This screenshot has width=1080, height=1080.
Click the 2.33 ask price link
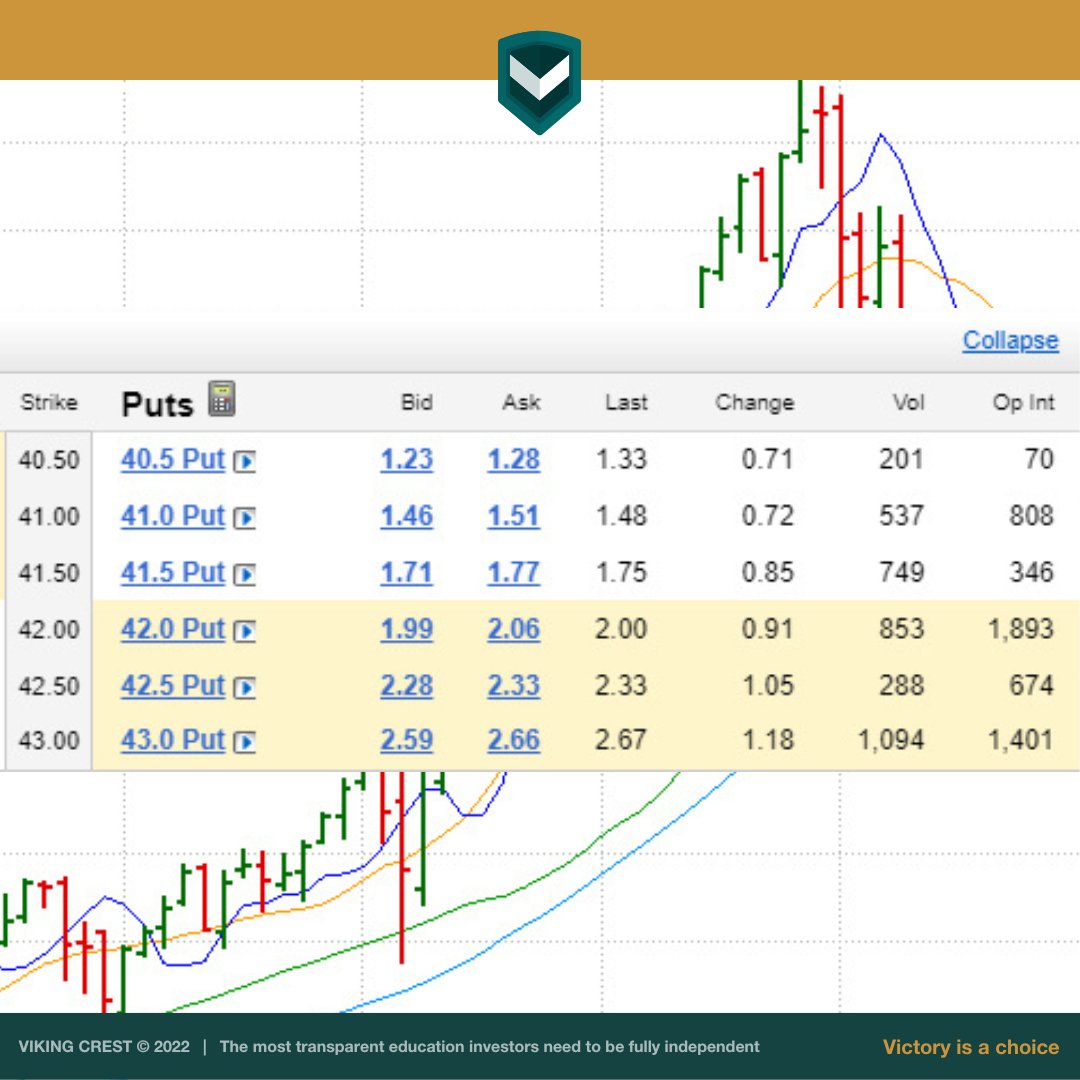pos(513,685)
